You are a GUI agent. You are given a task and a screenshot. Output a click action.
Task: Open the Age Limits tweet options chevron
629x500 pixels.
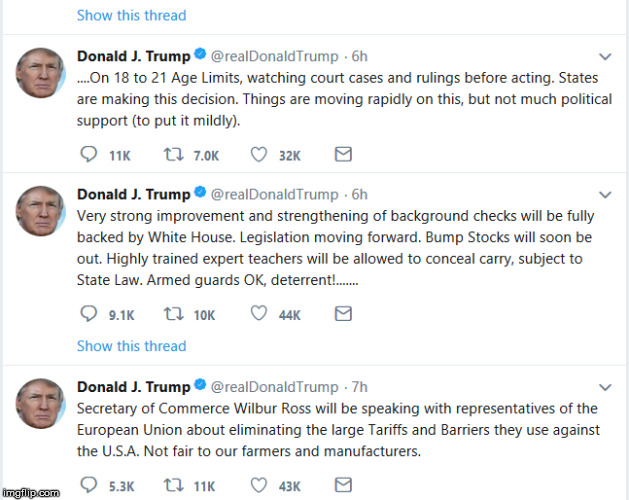(x=605, y=56)
